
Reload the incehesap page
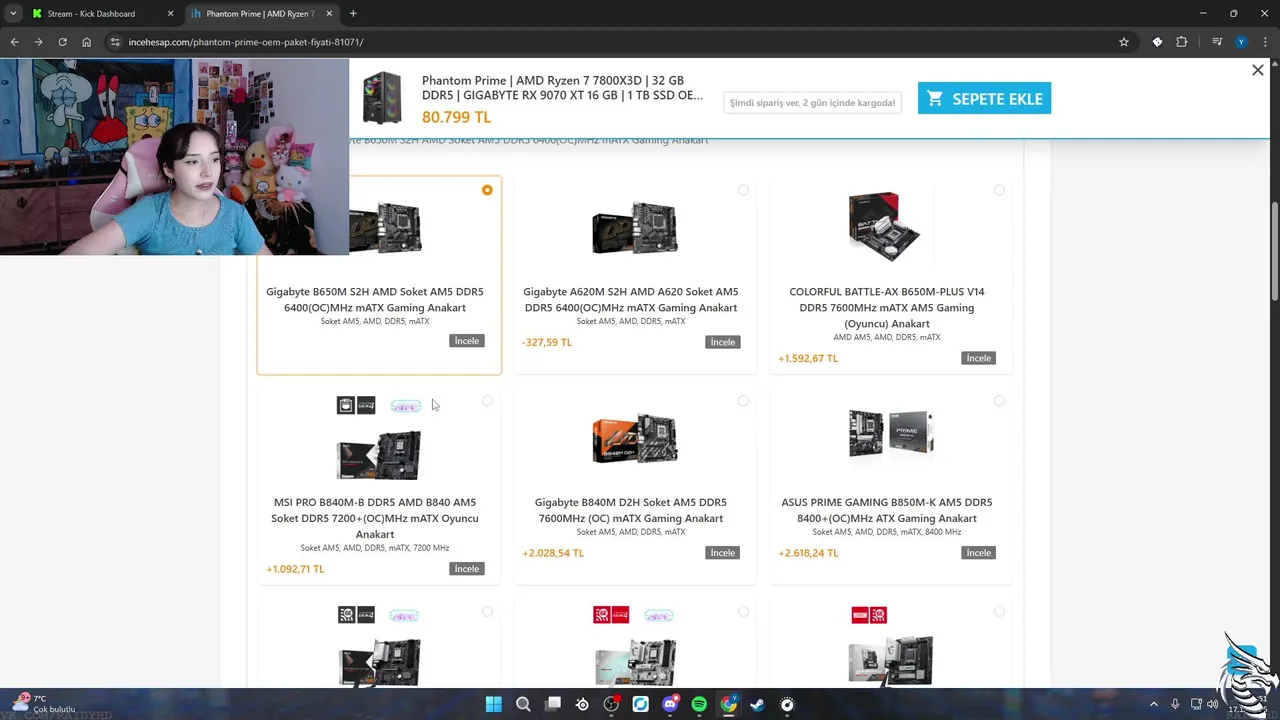point(62,42)
